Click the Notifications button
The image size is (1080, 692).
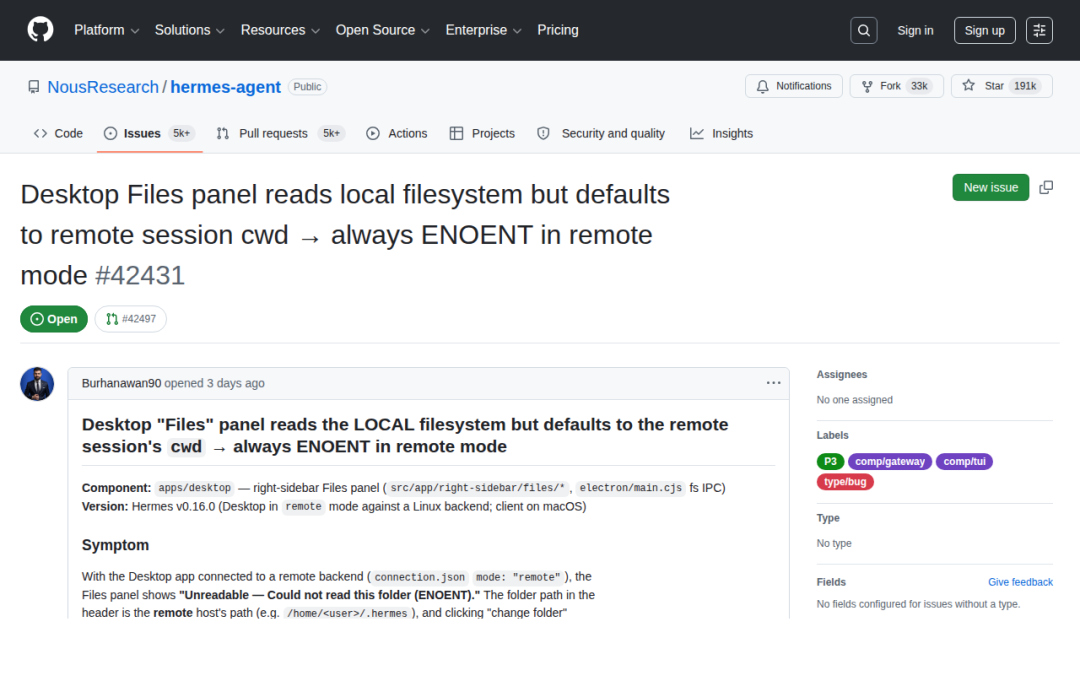coord(793,86)
